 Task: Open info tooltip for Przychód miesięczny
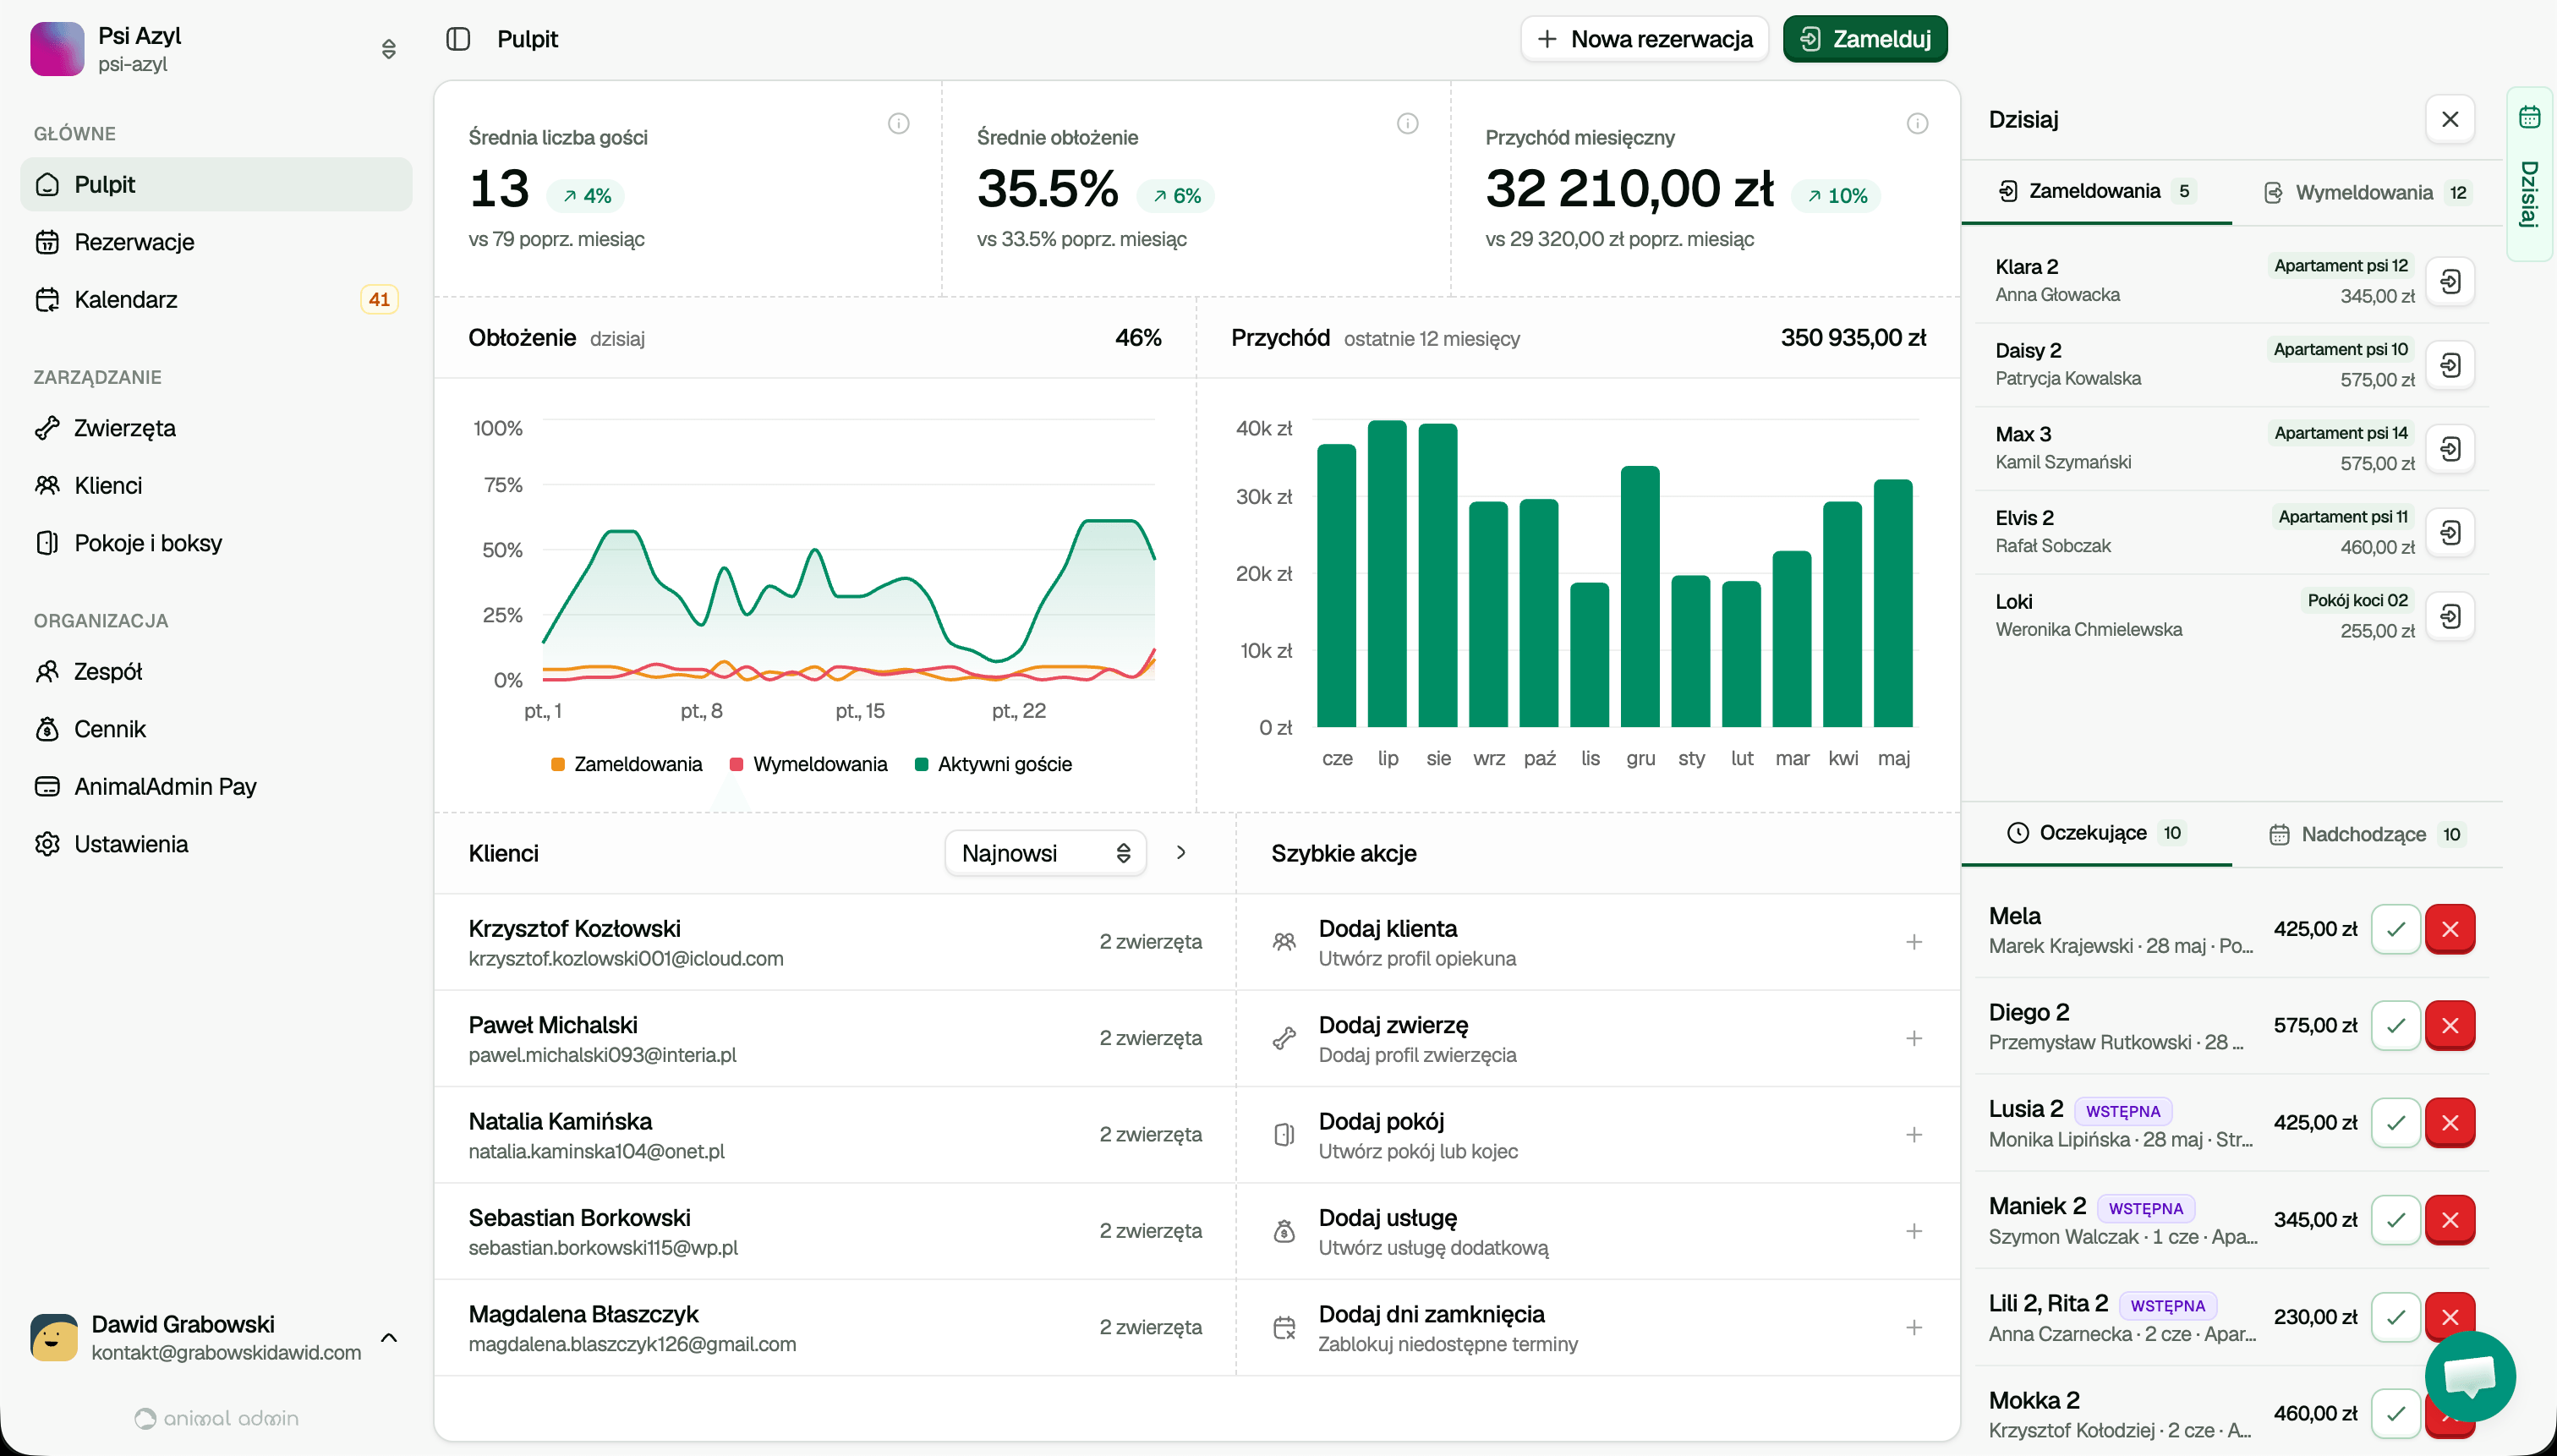pyautogui.click(x=1916, y=123)
